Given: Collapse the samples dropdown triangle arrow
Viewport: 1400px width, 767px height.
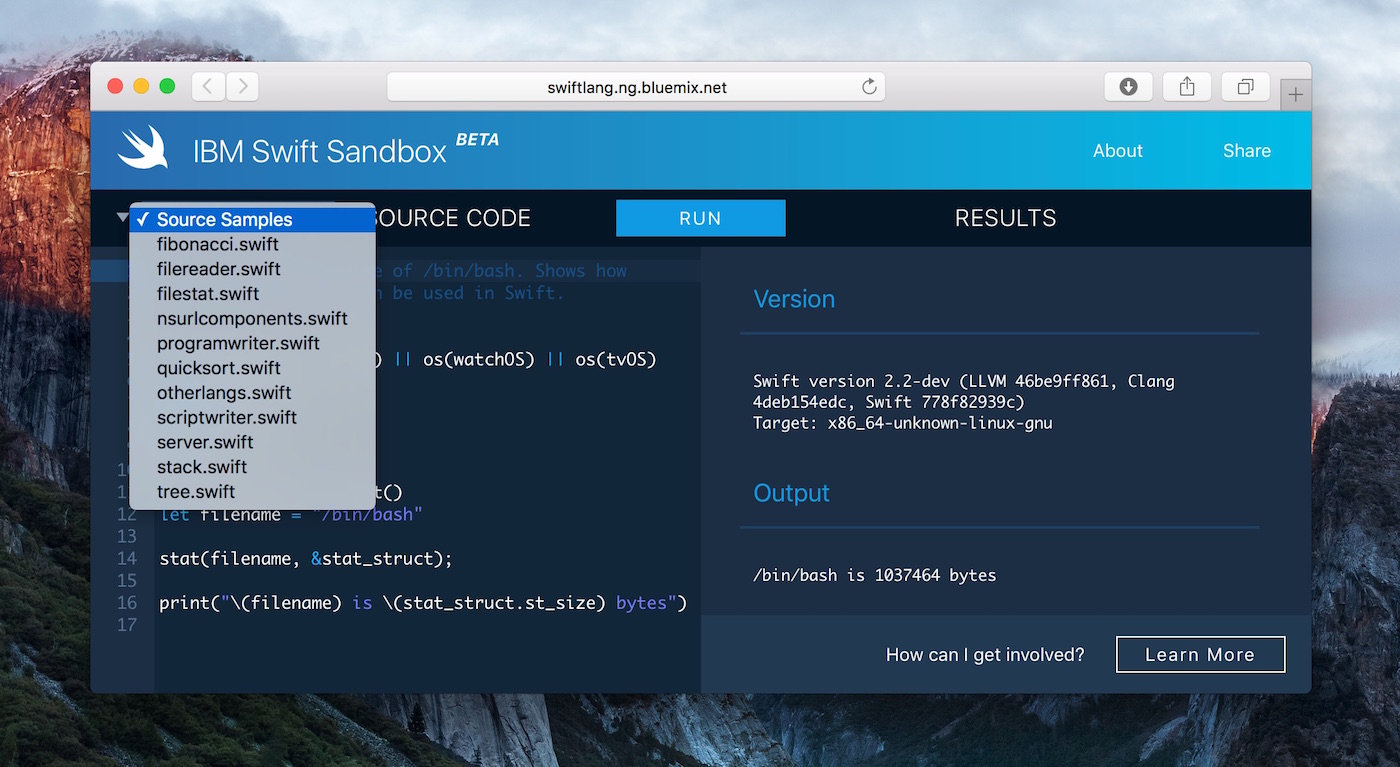Looking at the screenshot, I should (122, 217).
